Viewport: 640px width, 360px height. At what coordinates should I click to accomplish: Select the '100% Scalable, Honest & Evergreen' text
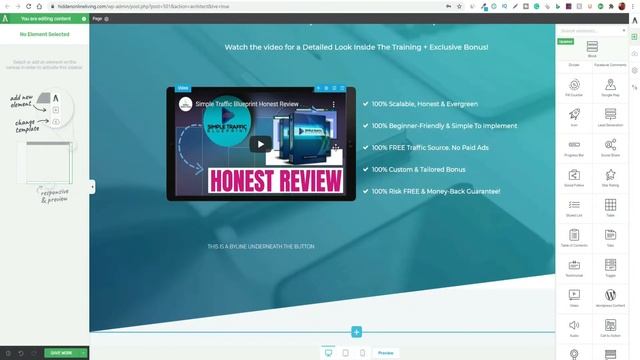click(424, 104)
